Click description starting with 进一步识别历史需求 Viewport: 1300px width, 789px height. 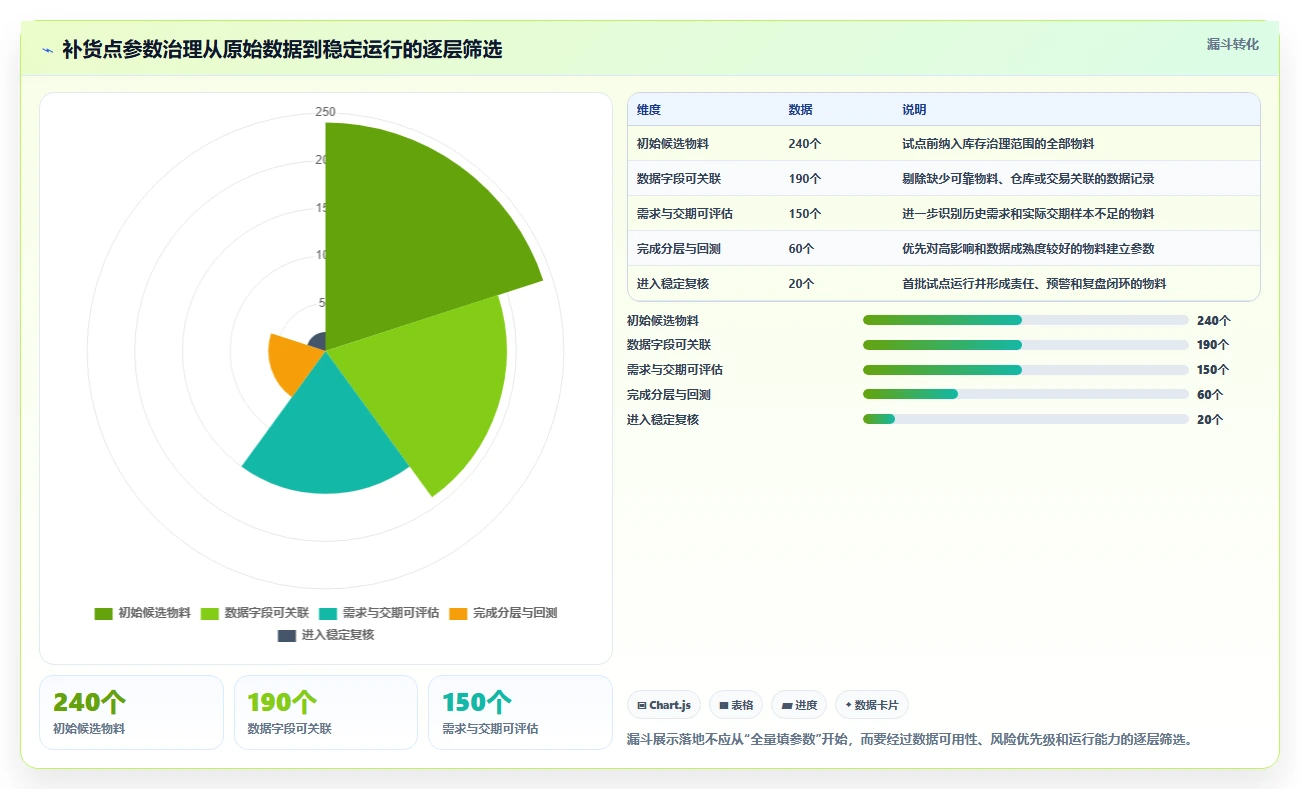1028,214
